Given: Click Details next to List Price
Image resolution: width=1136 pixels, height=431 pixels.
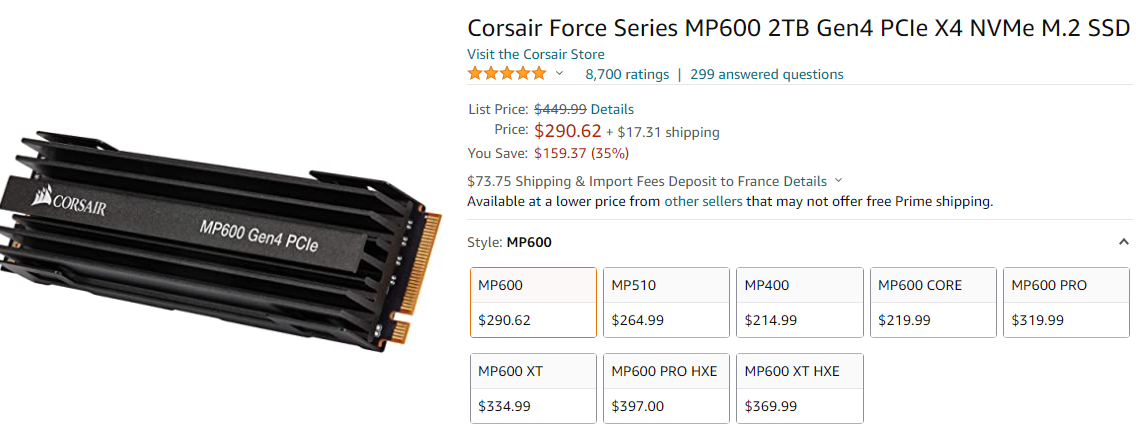Looking at the screenshot, I should point(612,109).
